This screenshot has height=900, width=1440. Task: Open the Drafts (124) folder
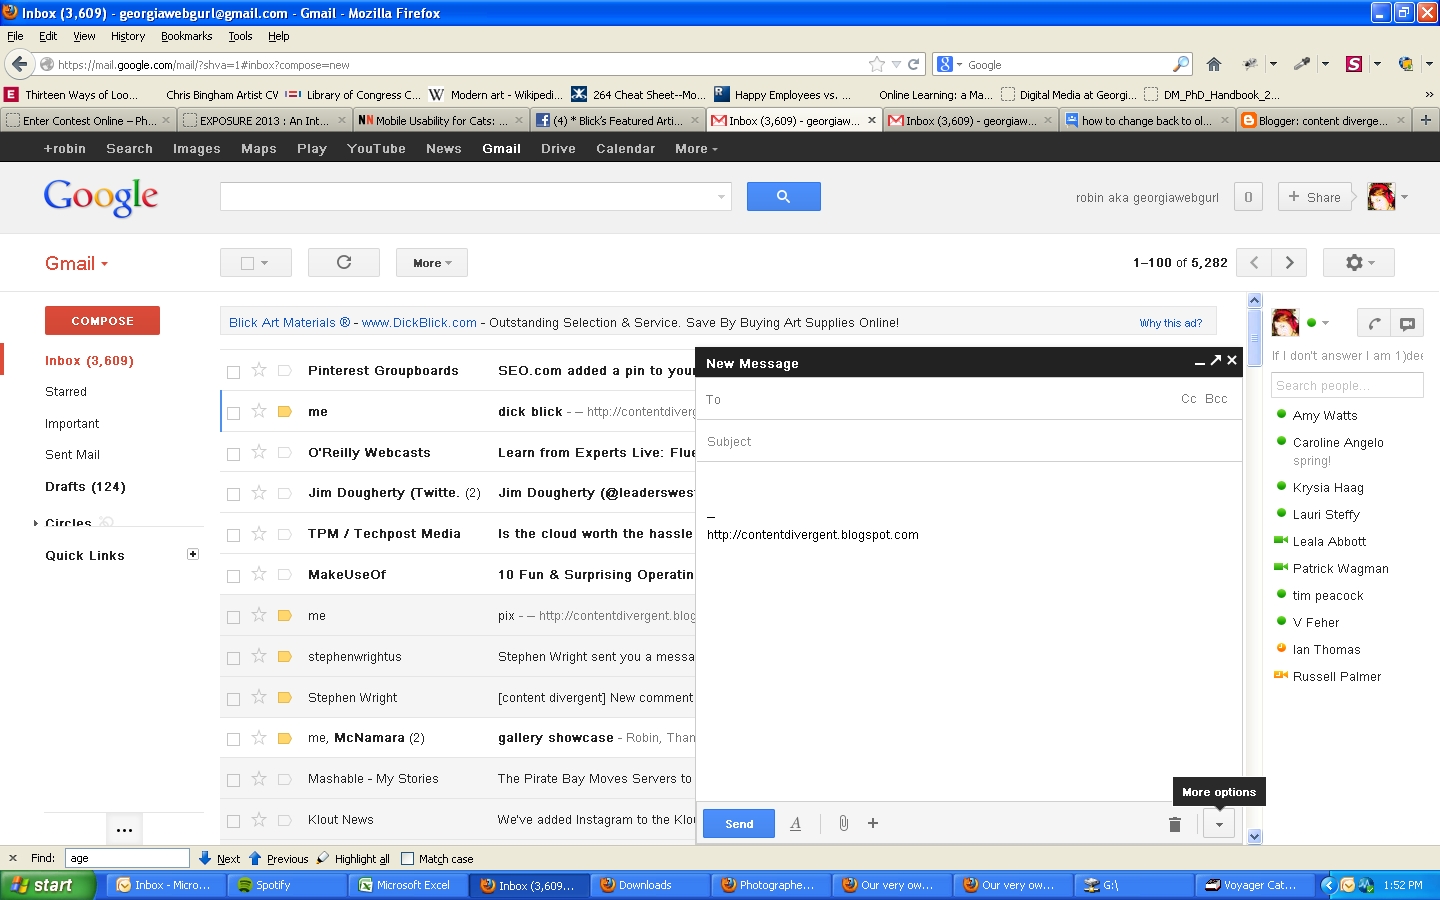point(85,486)
